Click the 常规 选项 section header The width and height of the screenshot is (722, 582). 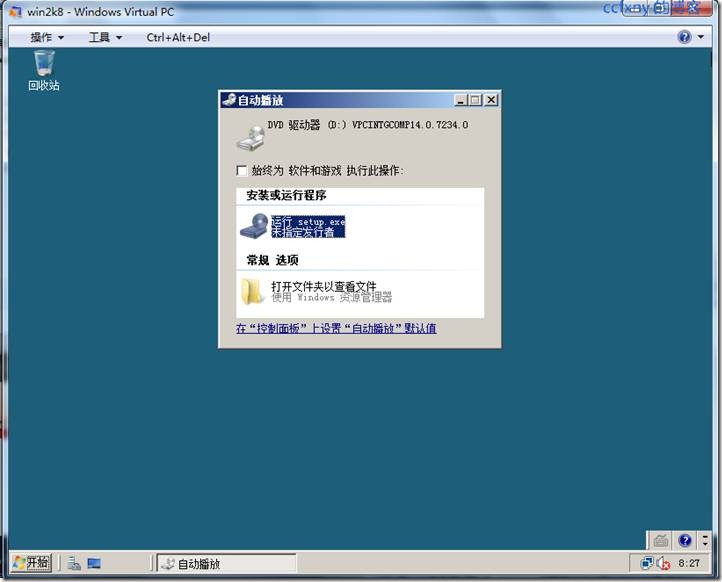pos(272,260)
